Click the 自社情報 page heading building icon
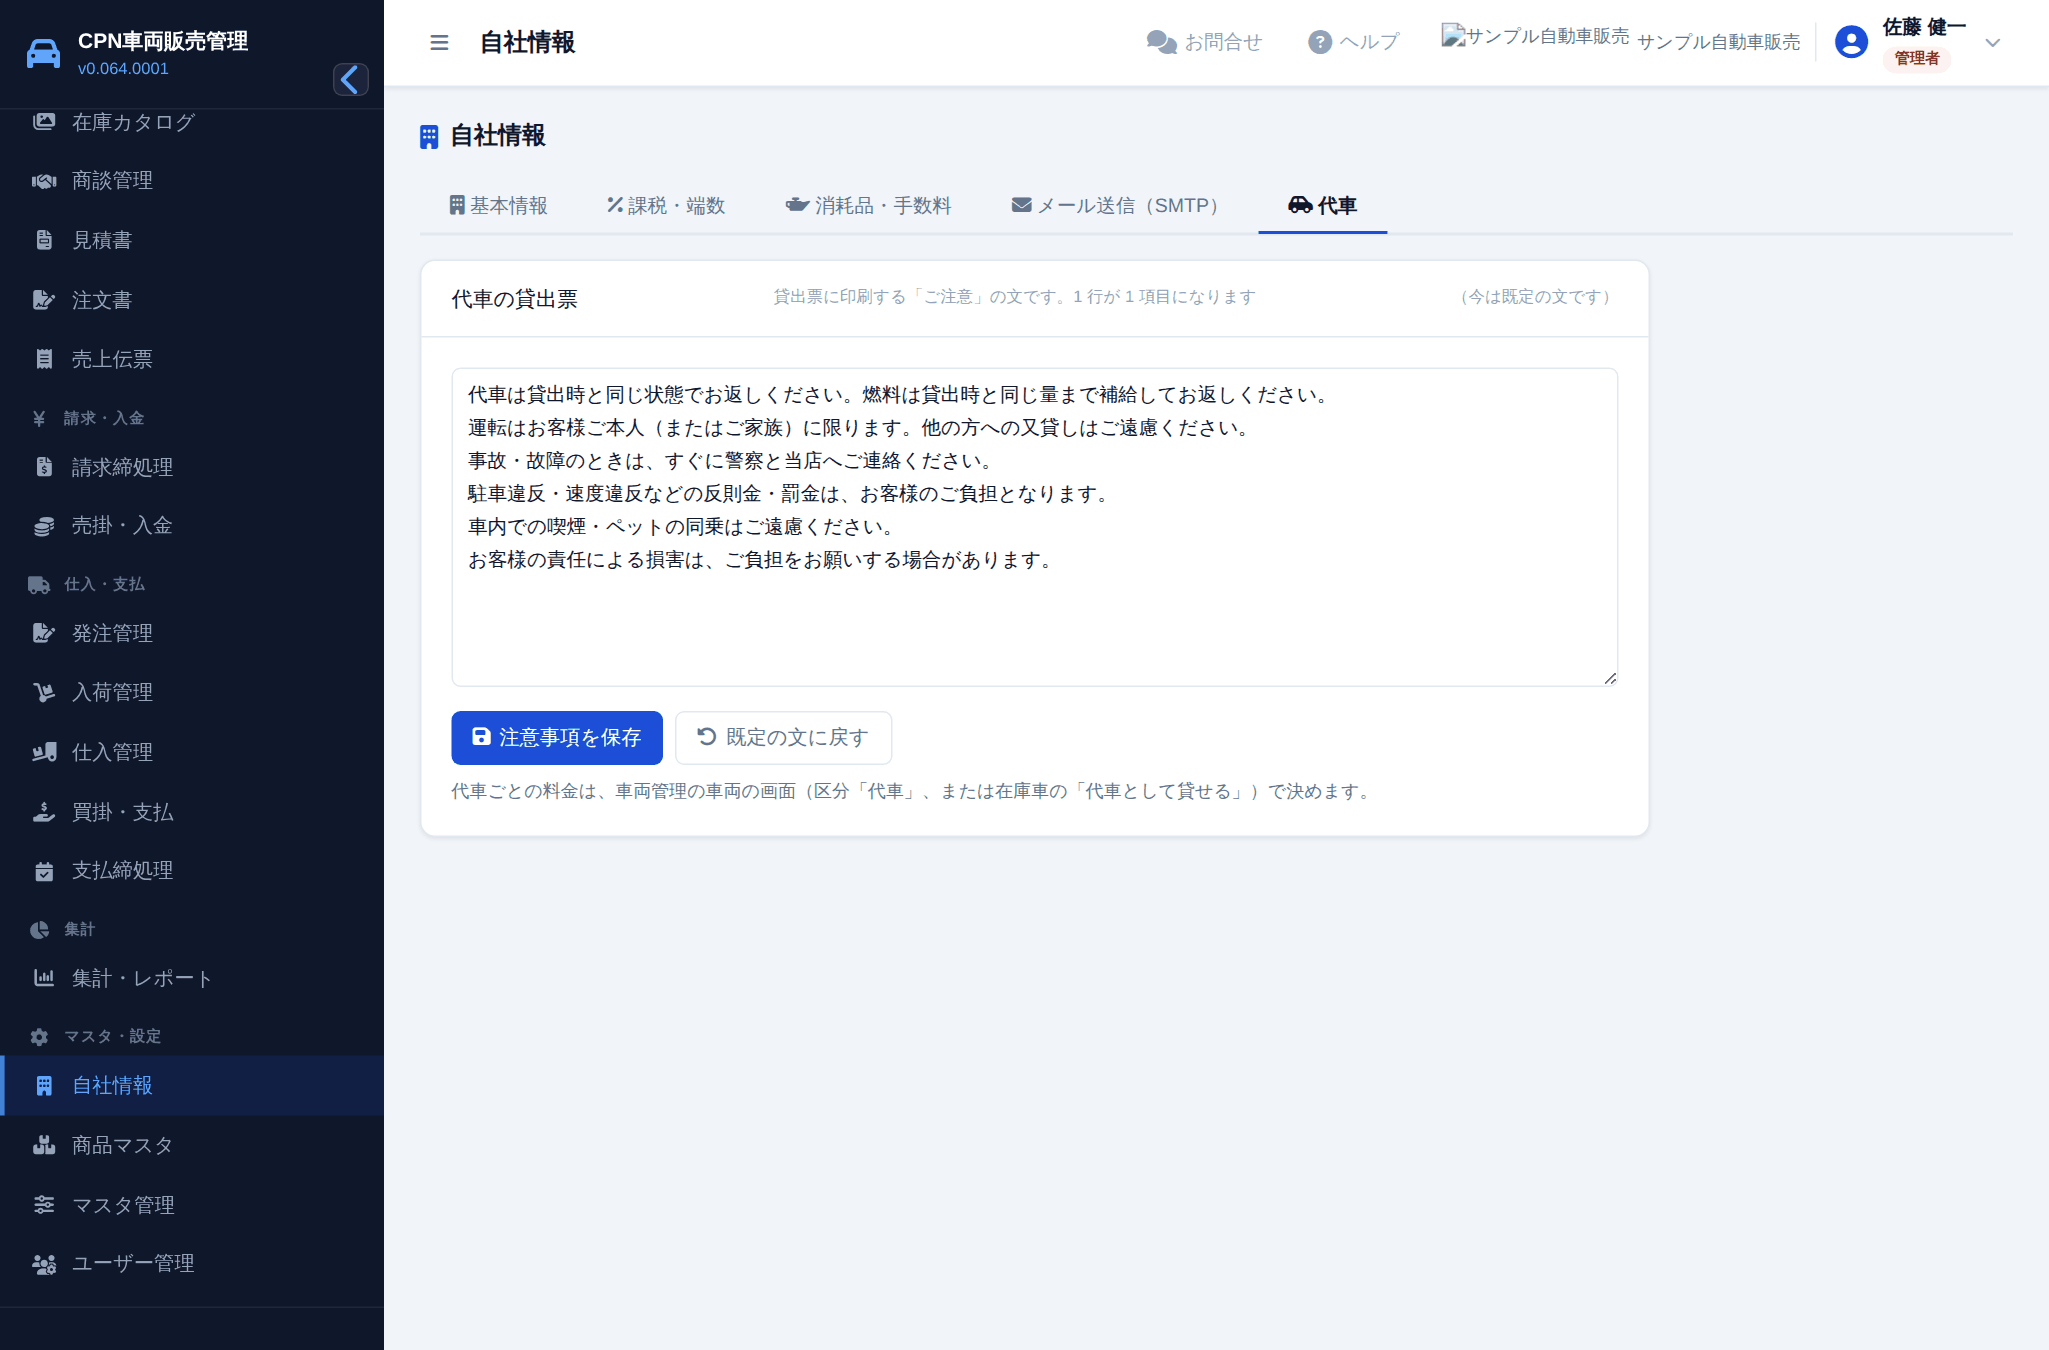Image resolution: width=2049 pixels, height=1350 pixels. [x=429, y=137]
